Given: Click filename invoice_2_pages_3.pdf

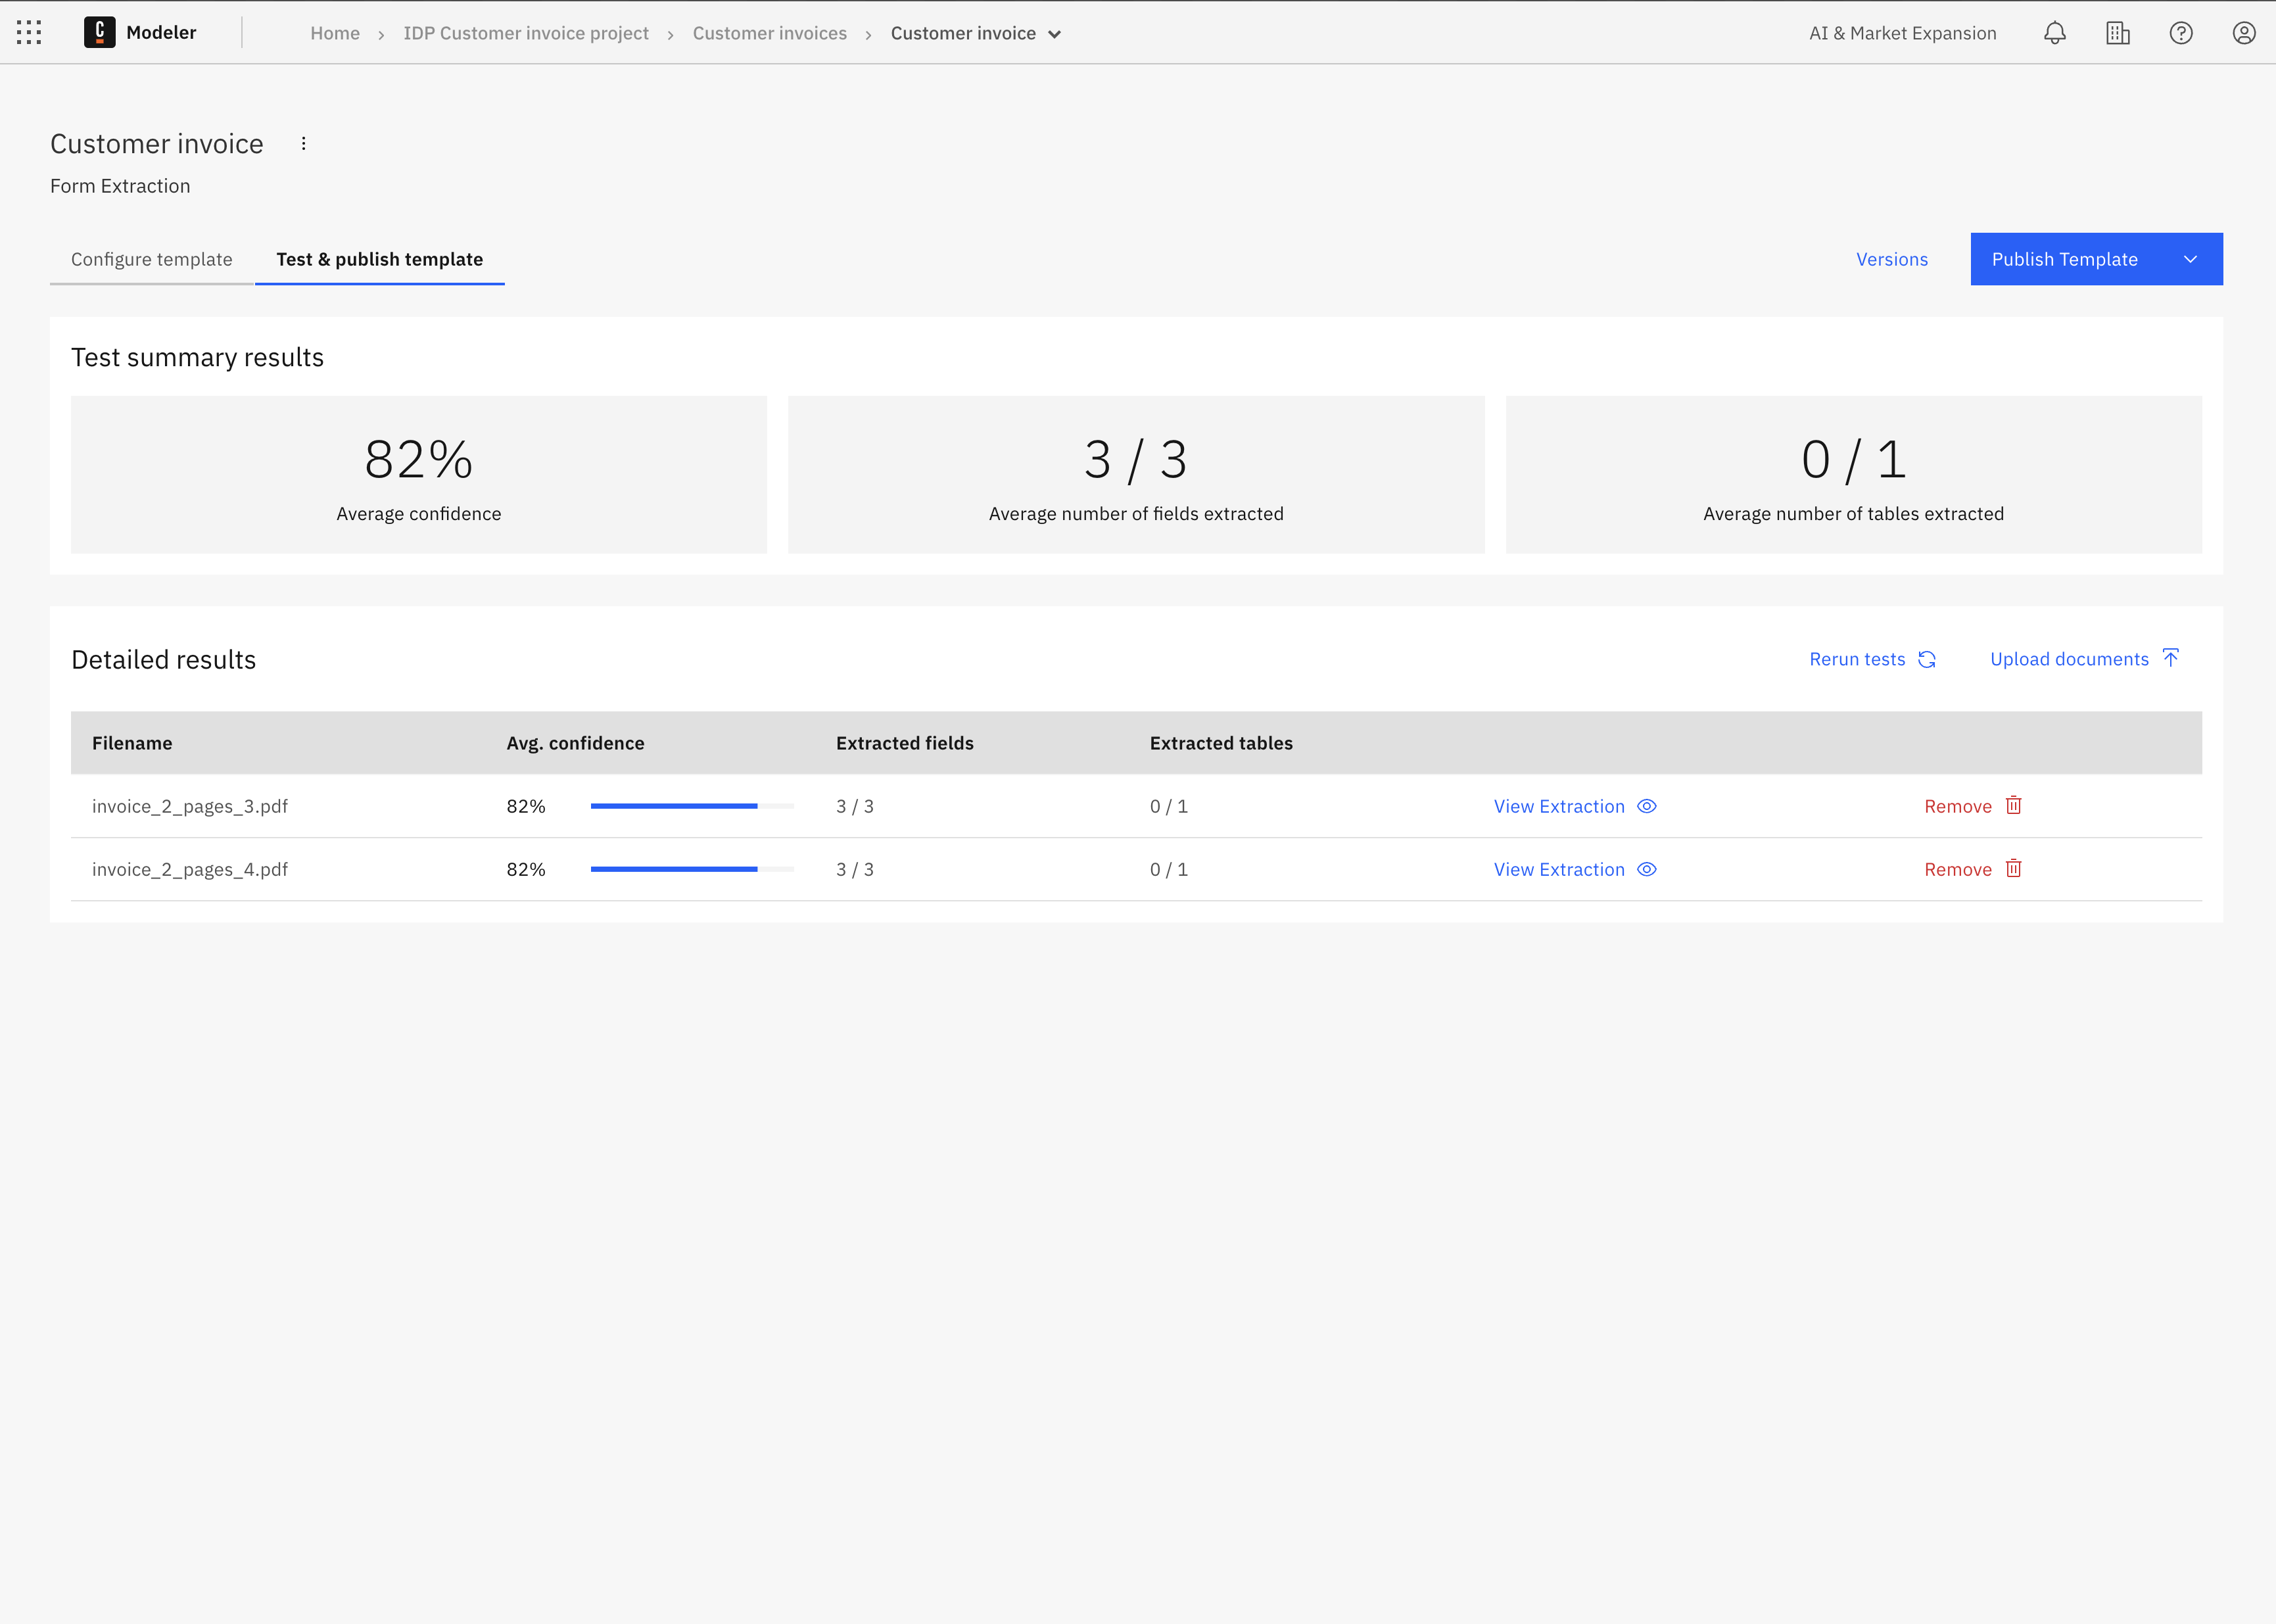Looking at the screenshot, I should pos(190,806).
